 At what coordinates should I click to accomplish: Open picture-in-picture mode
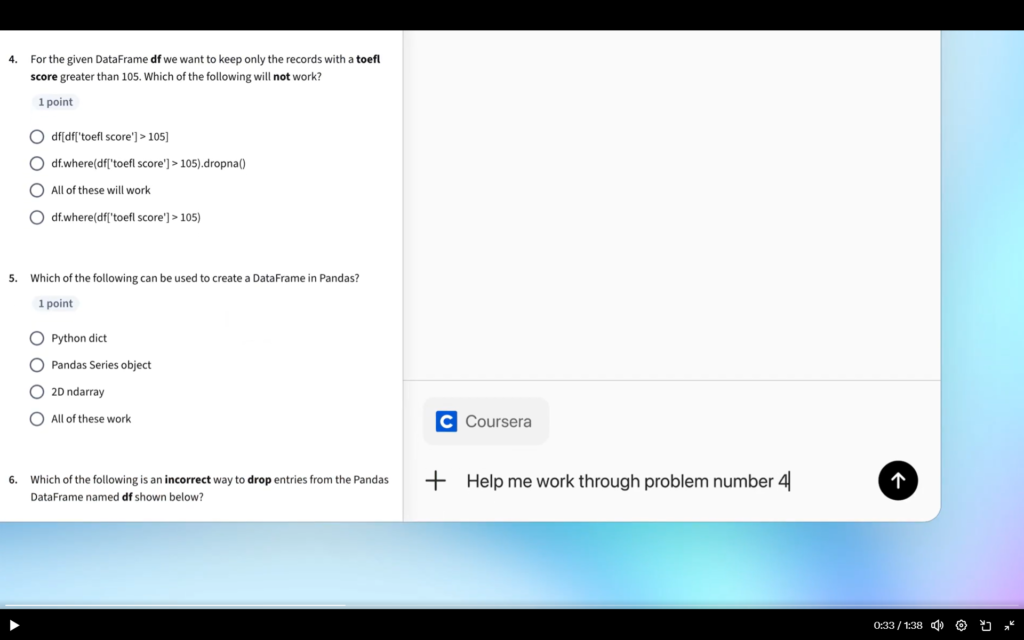(985, 625)
